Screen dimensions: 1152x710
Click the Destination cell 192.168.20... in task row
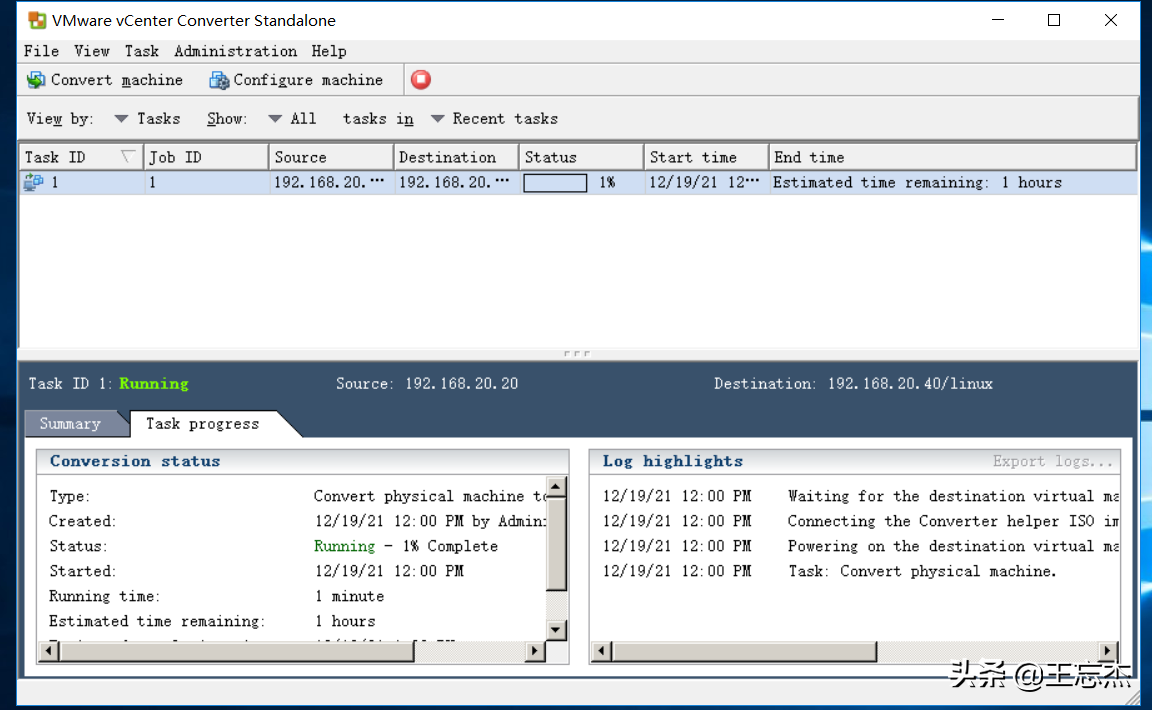tap(454, 182)
